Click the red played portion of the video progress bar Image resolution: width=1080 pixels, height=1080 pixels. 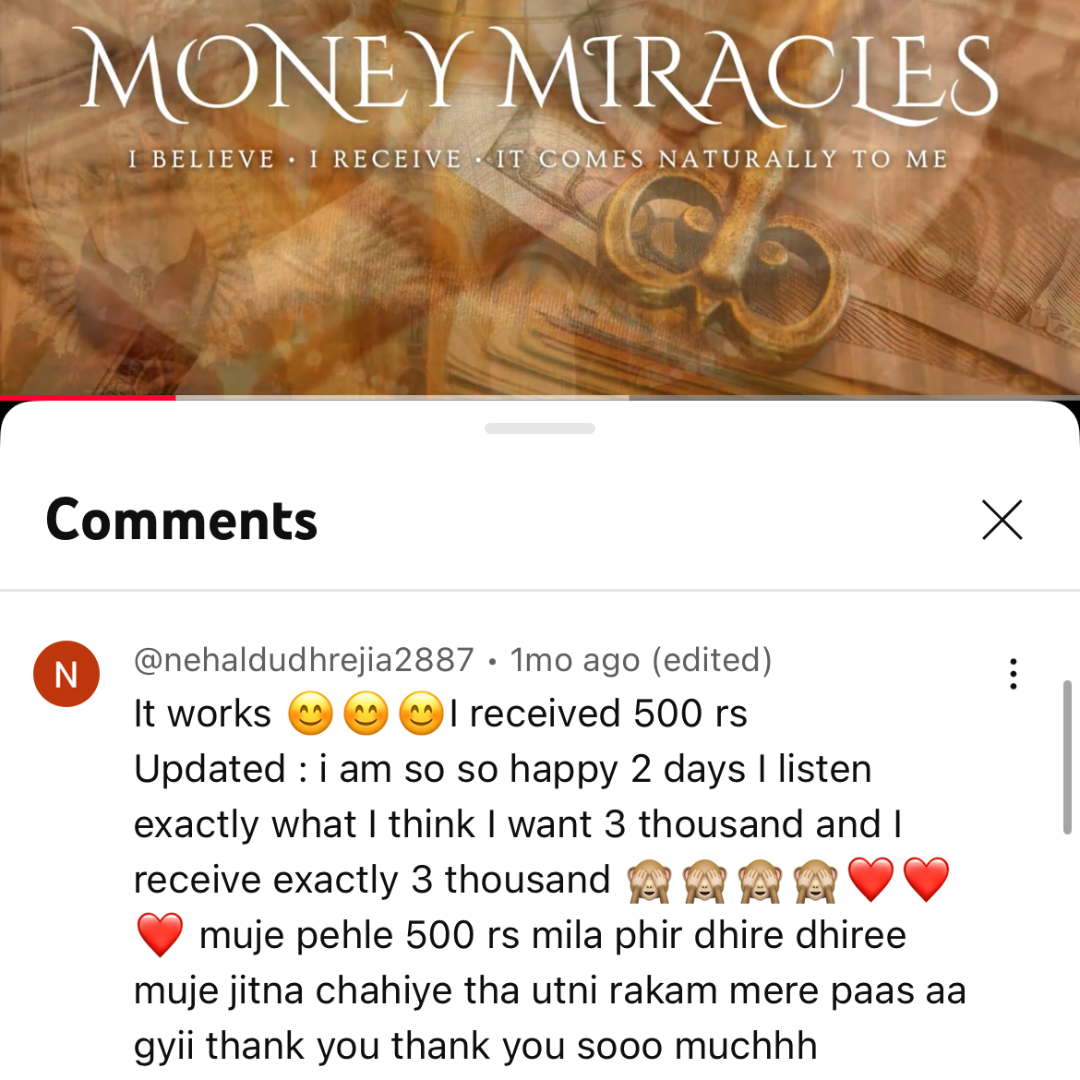[x=87, y=397]
